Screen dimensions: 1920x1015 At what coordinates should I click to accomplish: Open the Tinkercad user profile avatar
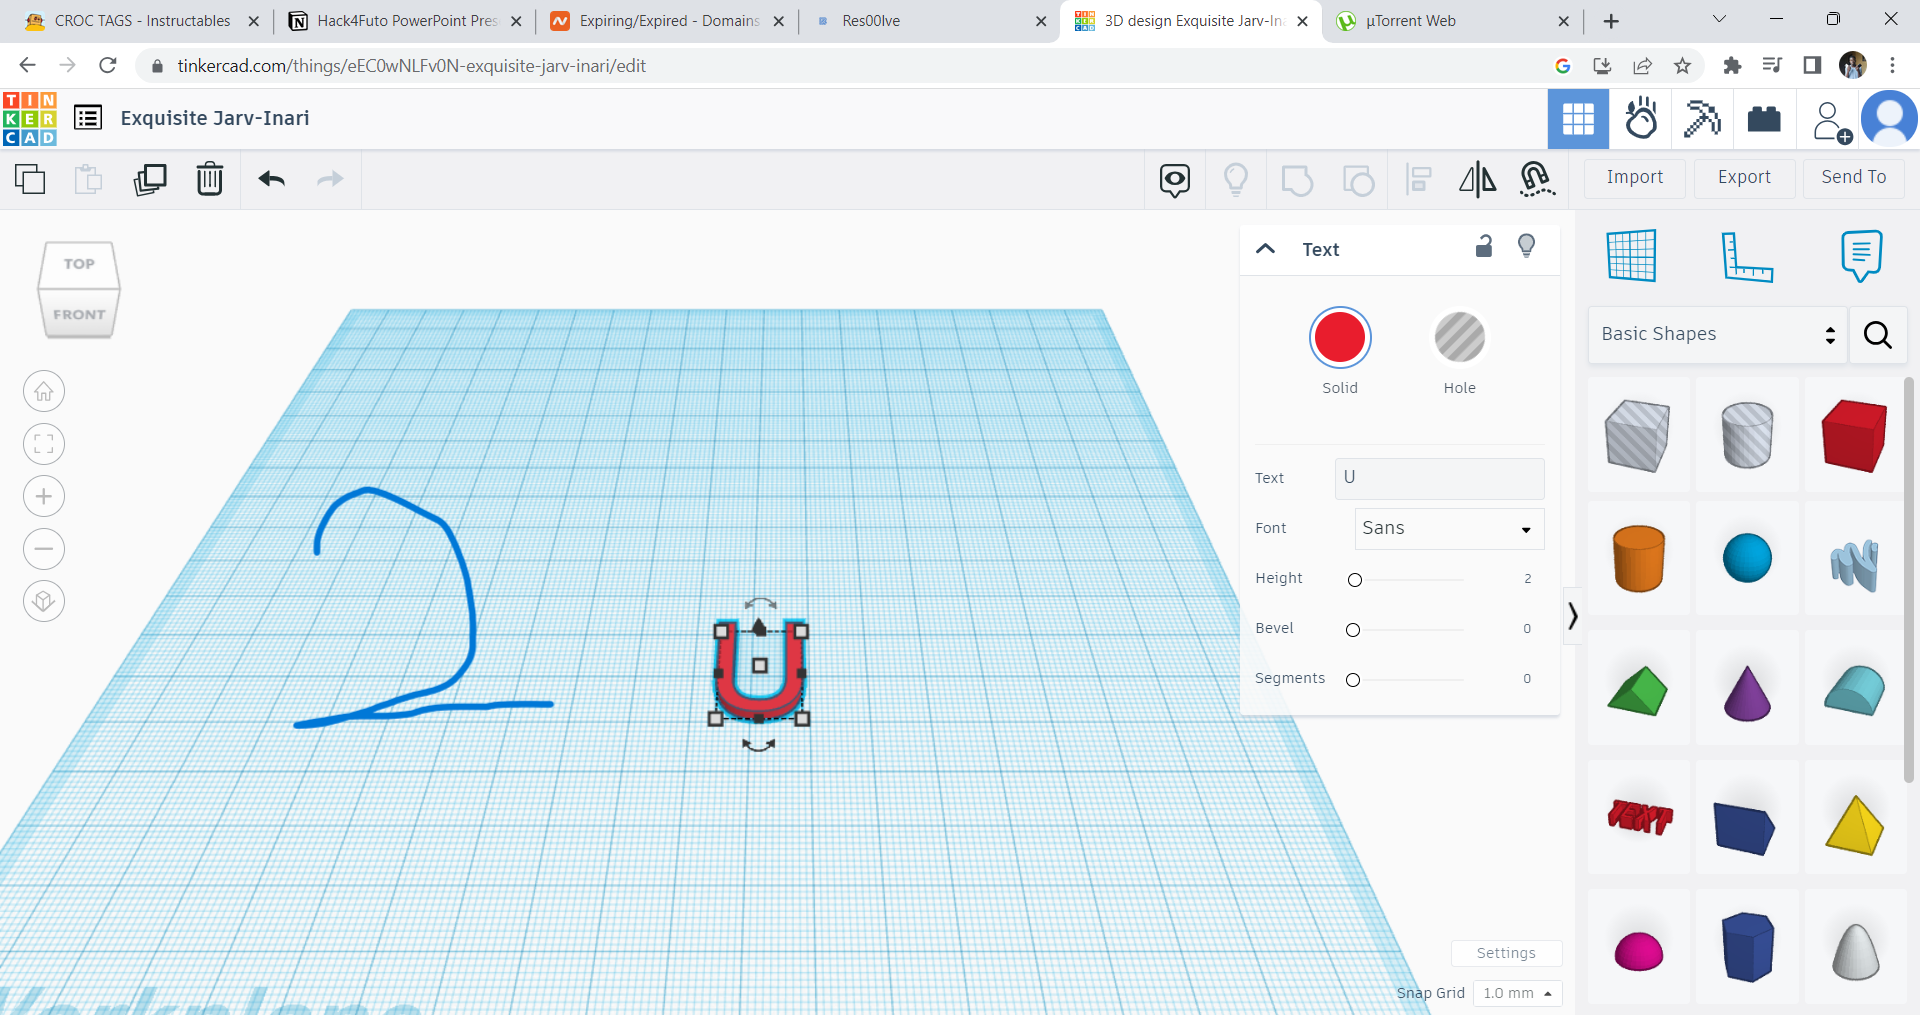click(x=1889, y=119)
